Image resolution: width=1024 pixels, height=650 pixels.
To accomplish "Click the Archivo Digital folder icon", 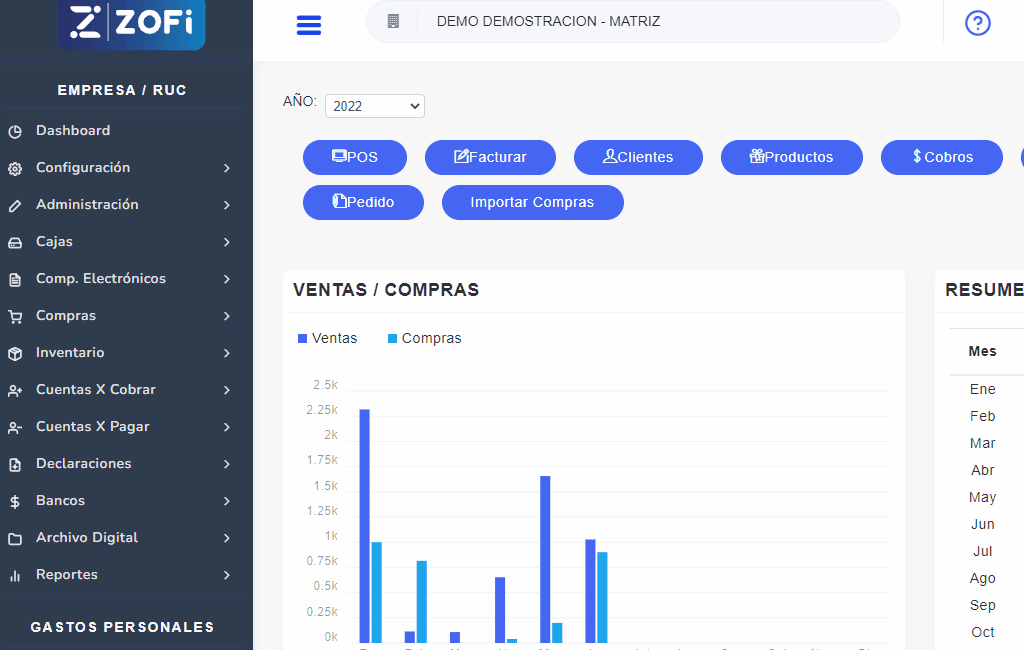I will pyautogui.click(x=15, y=538).
